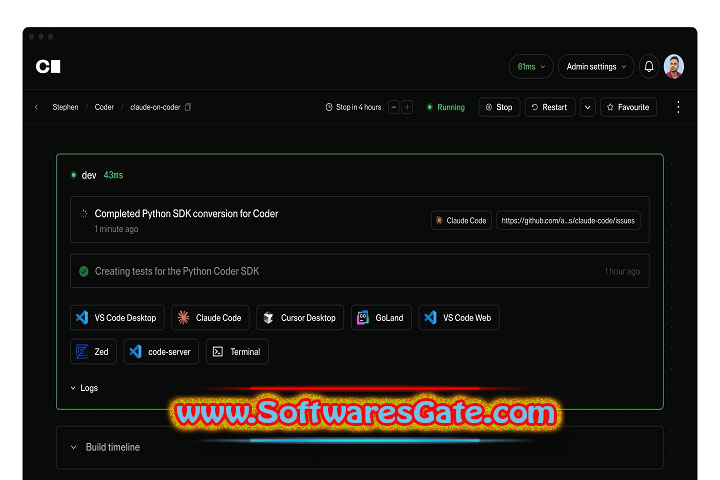Image resolution: width=720 pixels, height=480 pixels.
Task: Expand the Logs section
Action: [84, 388]
